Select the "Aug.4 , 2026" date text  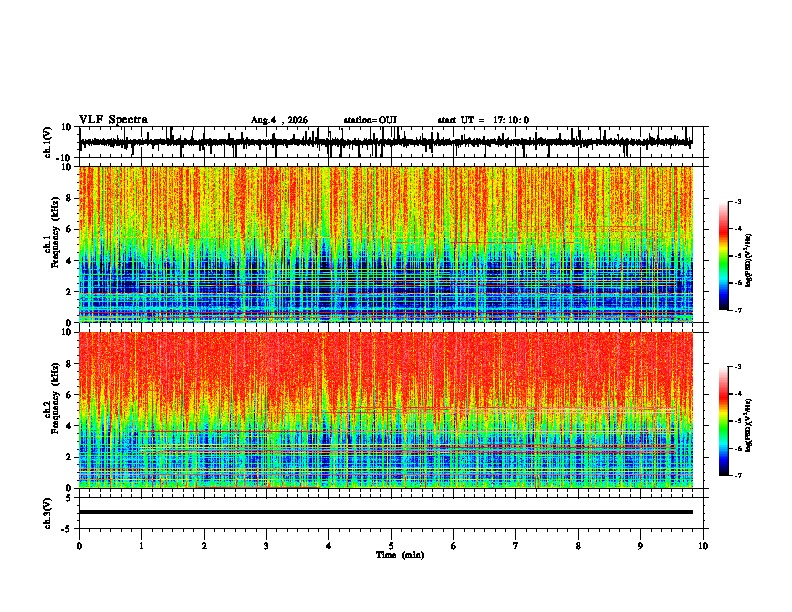tap(279, 120)
